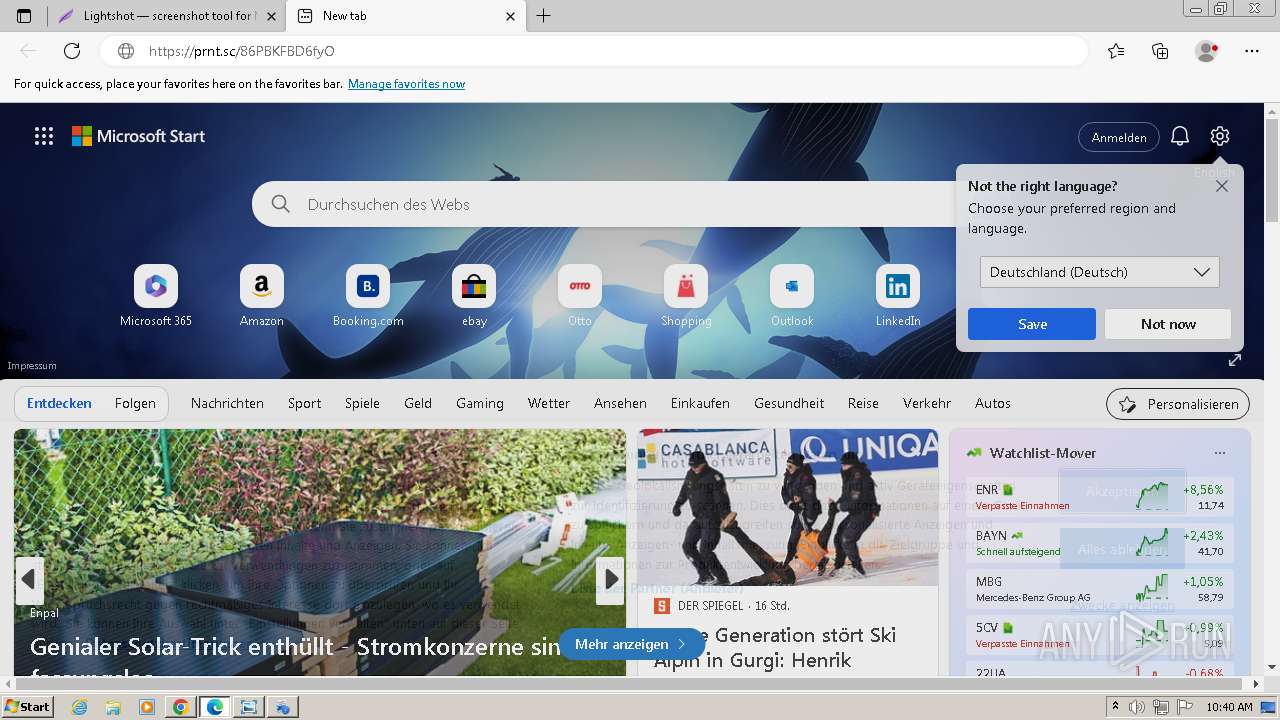This screenshot has height=720, width=1280.
Task: Expand the Deutschland (Deutsch) language dropdown
Action: pyautogui.click(x=1099, y=272)
